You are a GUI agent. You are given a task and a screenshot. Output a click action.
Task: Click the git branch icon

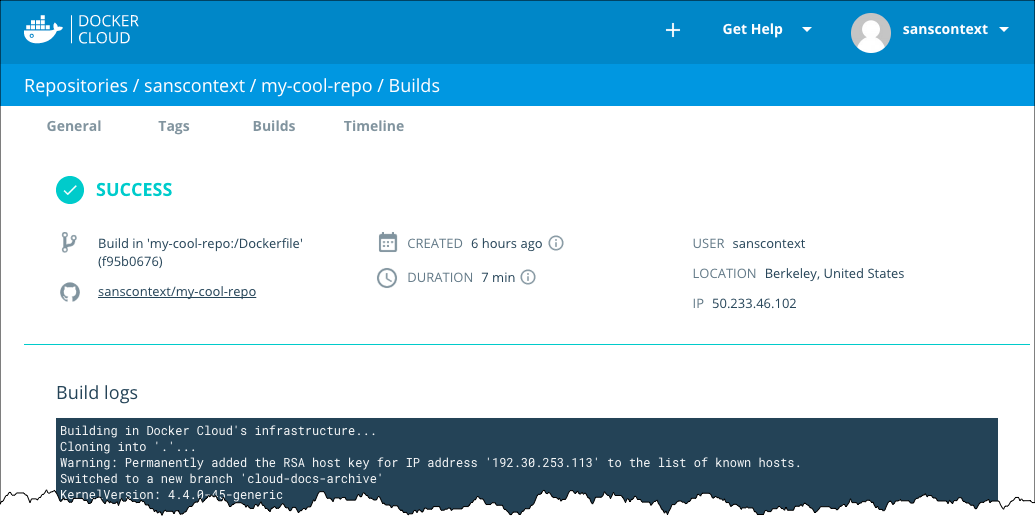click(x=69, y=243)
